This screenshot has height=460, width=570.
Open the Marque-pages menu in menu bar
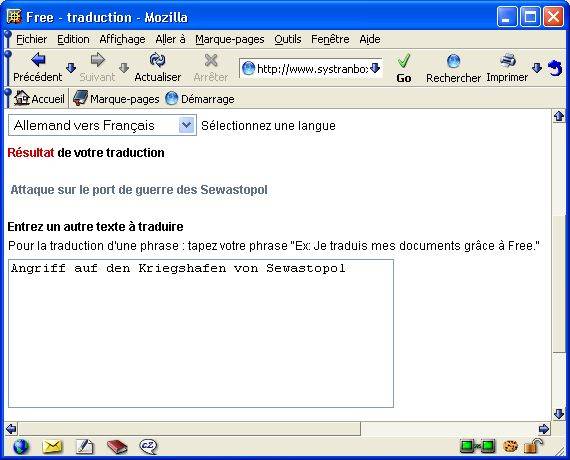tap(230, 39)
